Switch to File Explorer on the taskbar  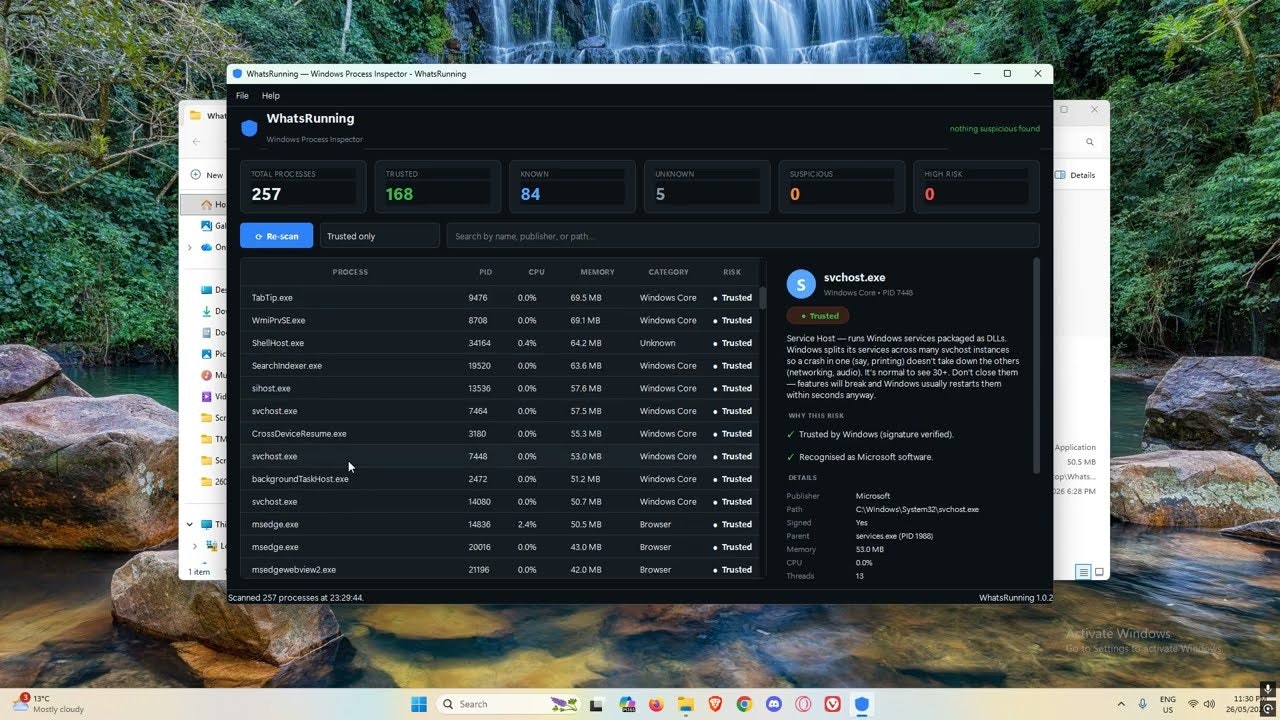686,704
